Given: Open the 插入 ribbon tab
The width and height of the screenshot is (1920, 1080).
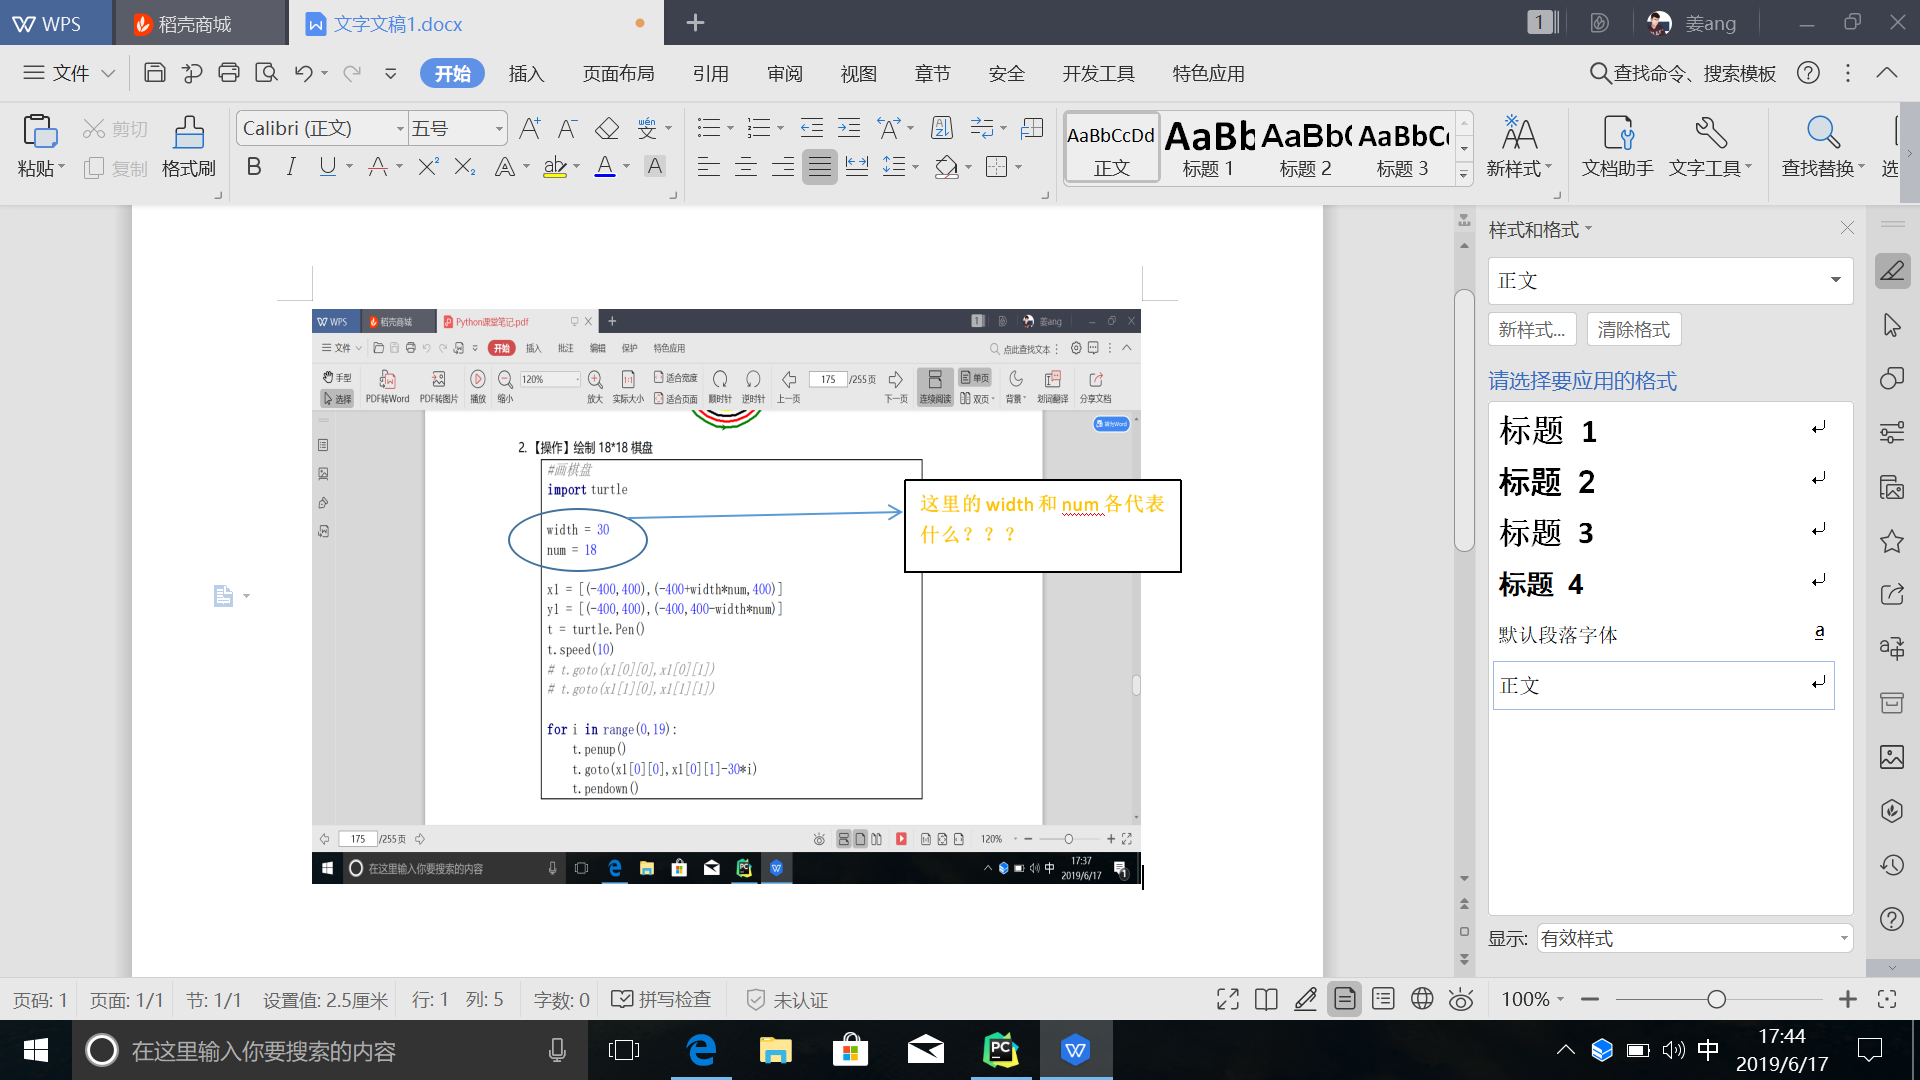Looking at the screenshot, I should coord(526,73).
